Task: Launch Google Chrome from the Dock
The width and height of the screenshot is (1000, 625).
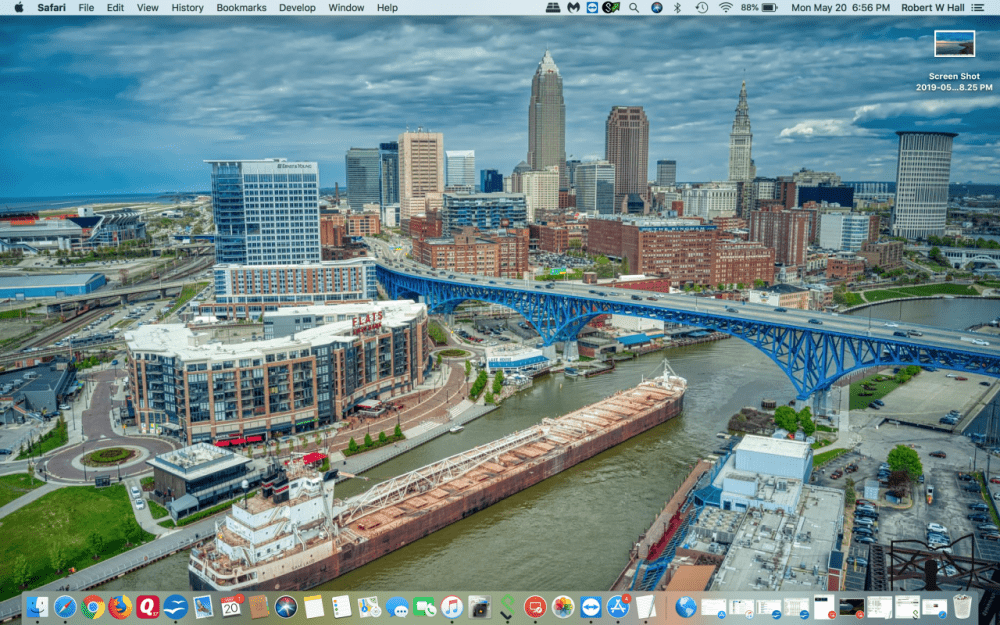Action: 91,607
